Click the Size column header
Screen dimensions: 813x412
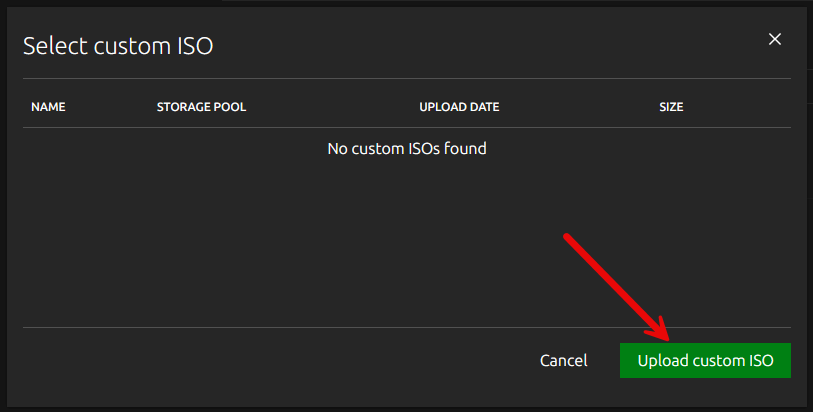point(671,106)
